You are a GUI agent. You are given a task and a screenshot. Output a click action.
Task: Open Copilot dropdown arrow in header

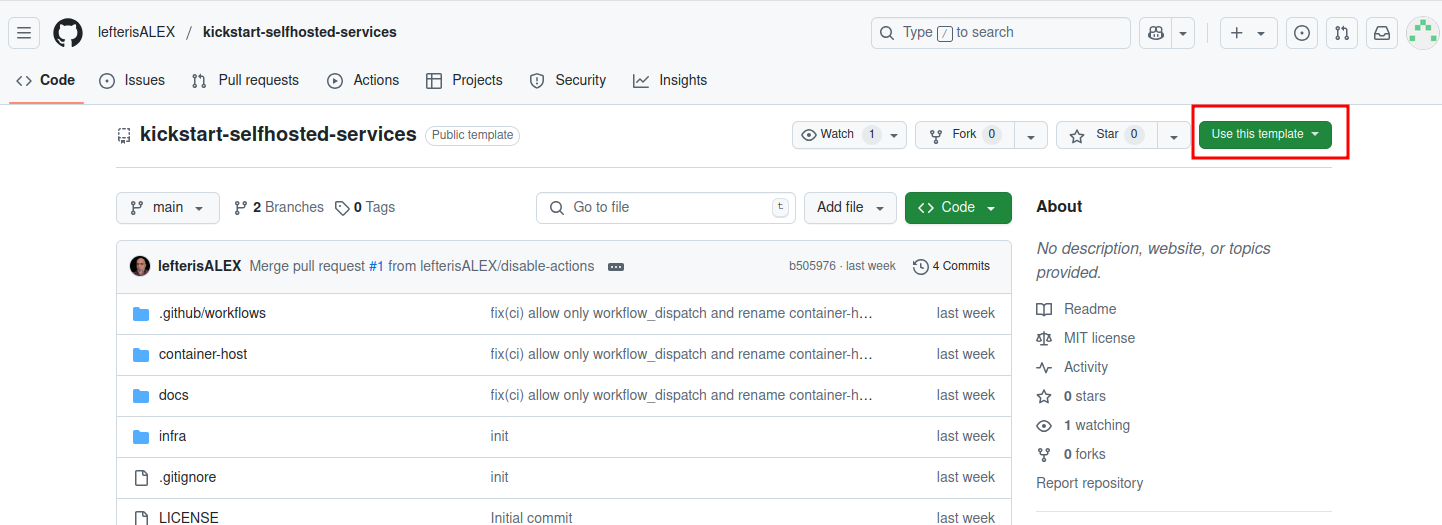tap(1184, 33)
